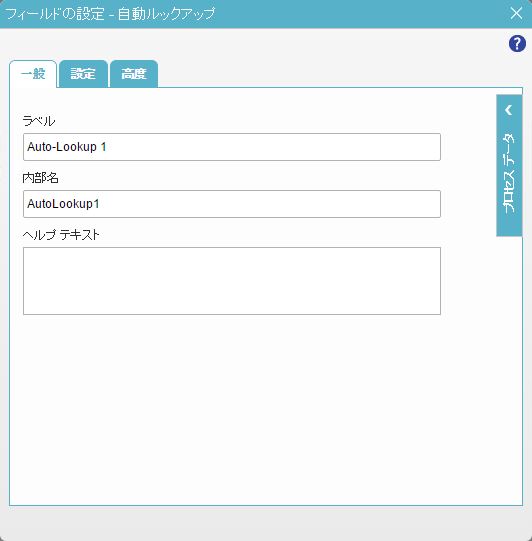
Task: Click the dialog title フィールドの設定 - 自動ルックアップ
Action: tap(110, 14)
